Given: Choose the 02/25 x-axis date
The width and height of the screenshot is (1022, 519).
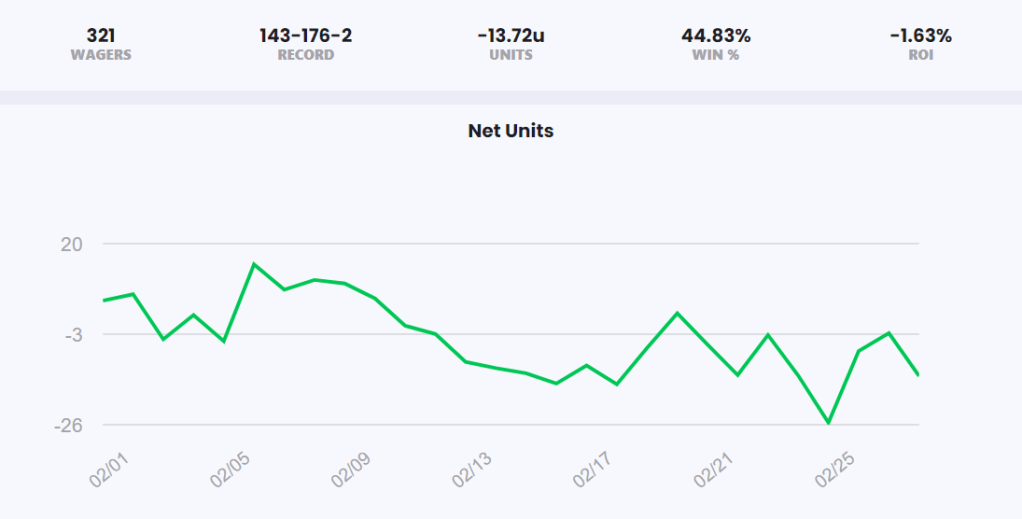Looking at the screenshot, I should (x=838, y=469).
